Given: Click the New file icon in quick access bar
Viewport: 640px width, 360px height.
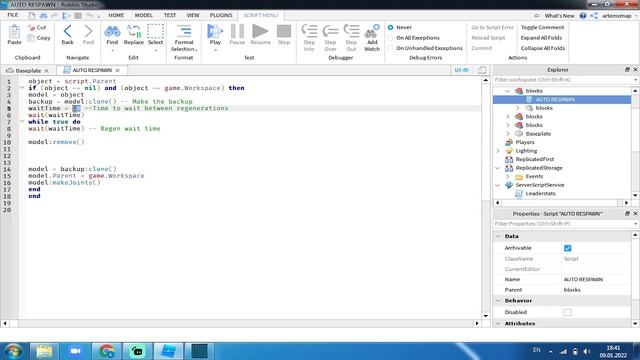Looking at the screenshot, I should [32, 16].
